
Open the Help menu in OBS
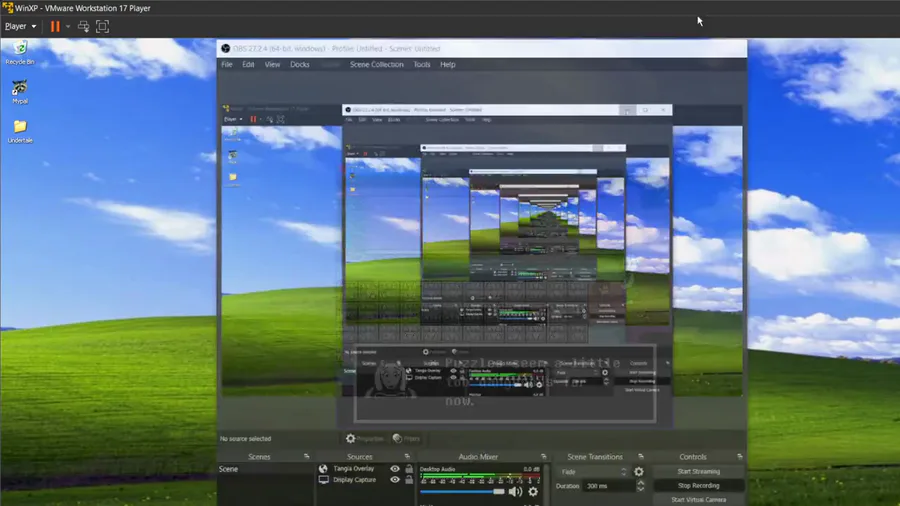(x=448, y=64)
